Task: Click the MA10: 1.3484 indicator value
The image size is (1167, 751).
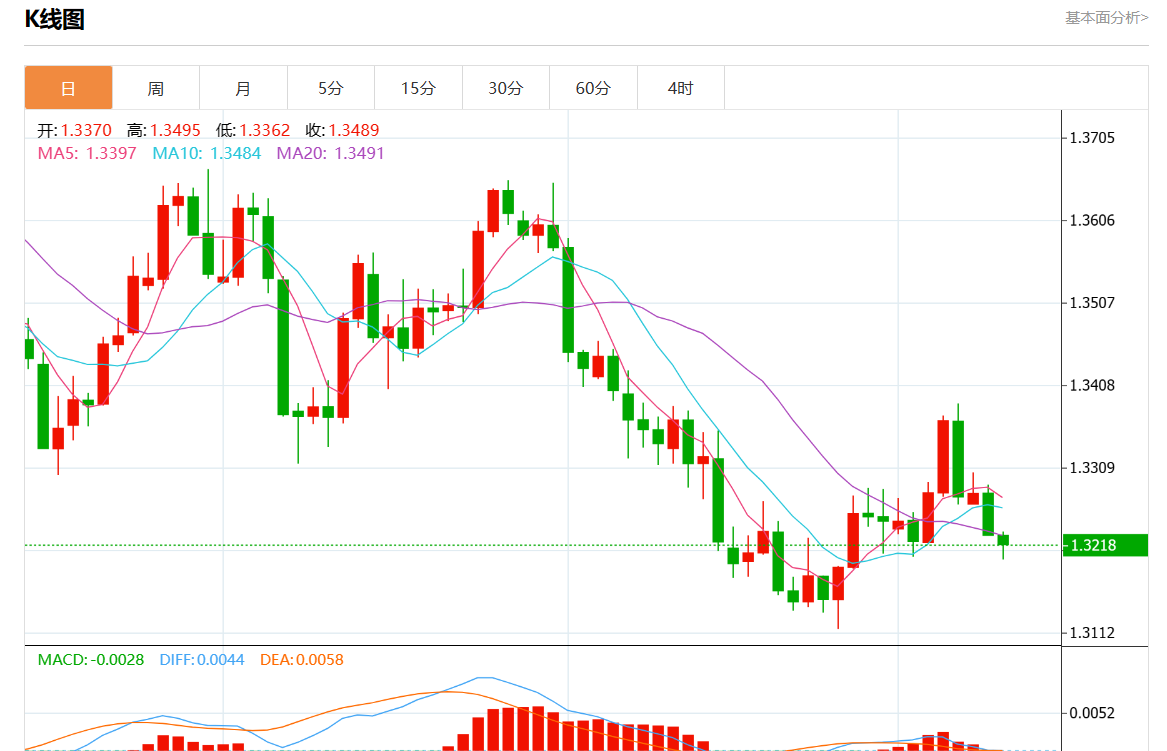Action: click(x=207, y=153)
